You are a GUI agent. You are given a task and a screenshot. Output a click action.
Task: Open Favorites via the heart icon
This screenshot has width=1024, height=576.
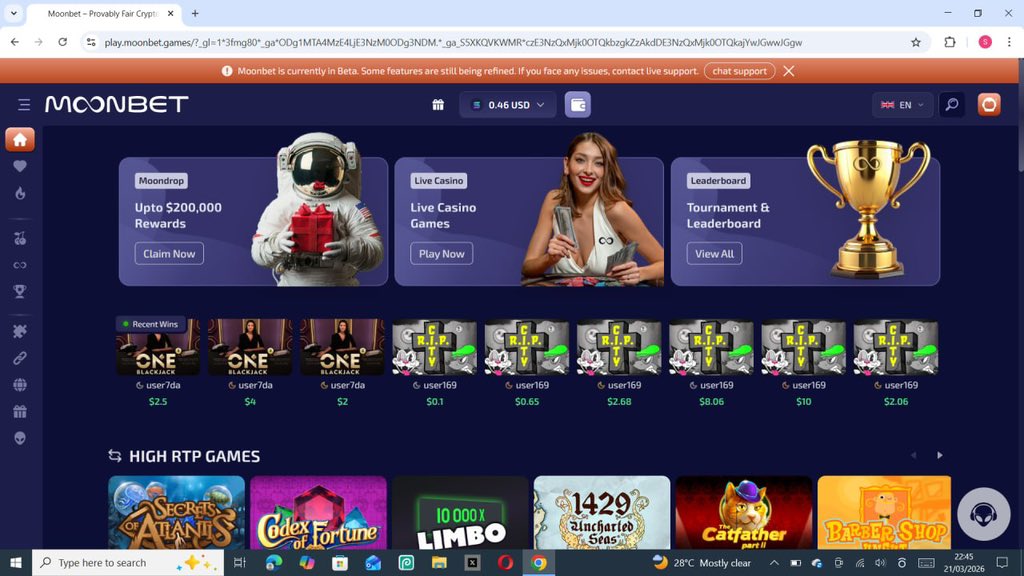(x=21, y=167)
